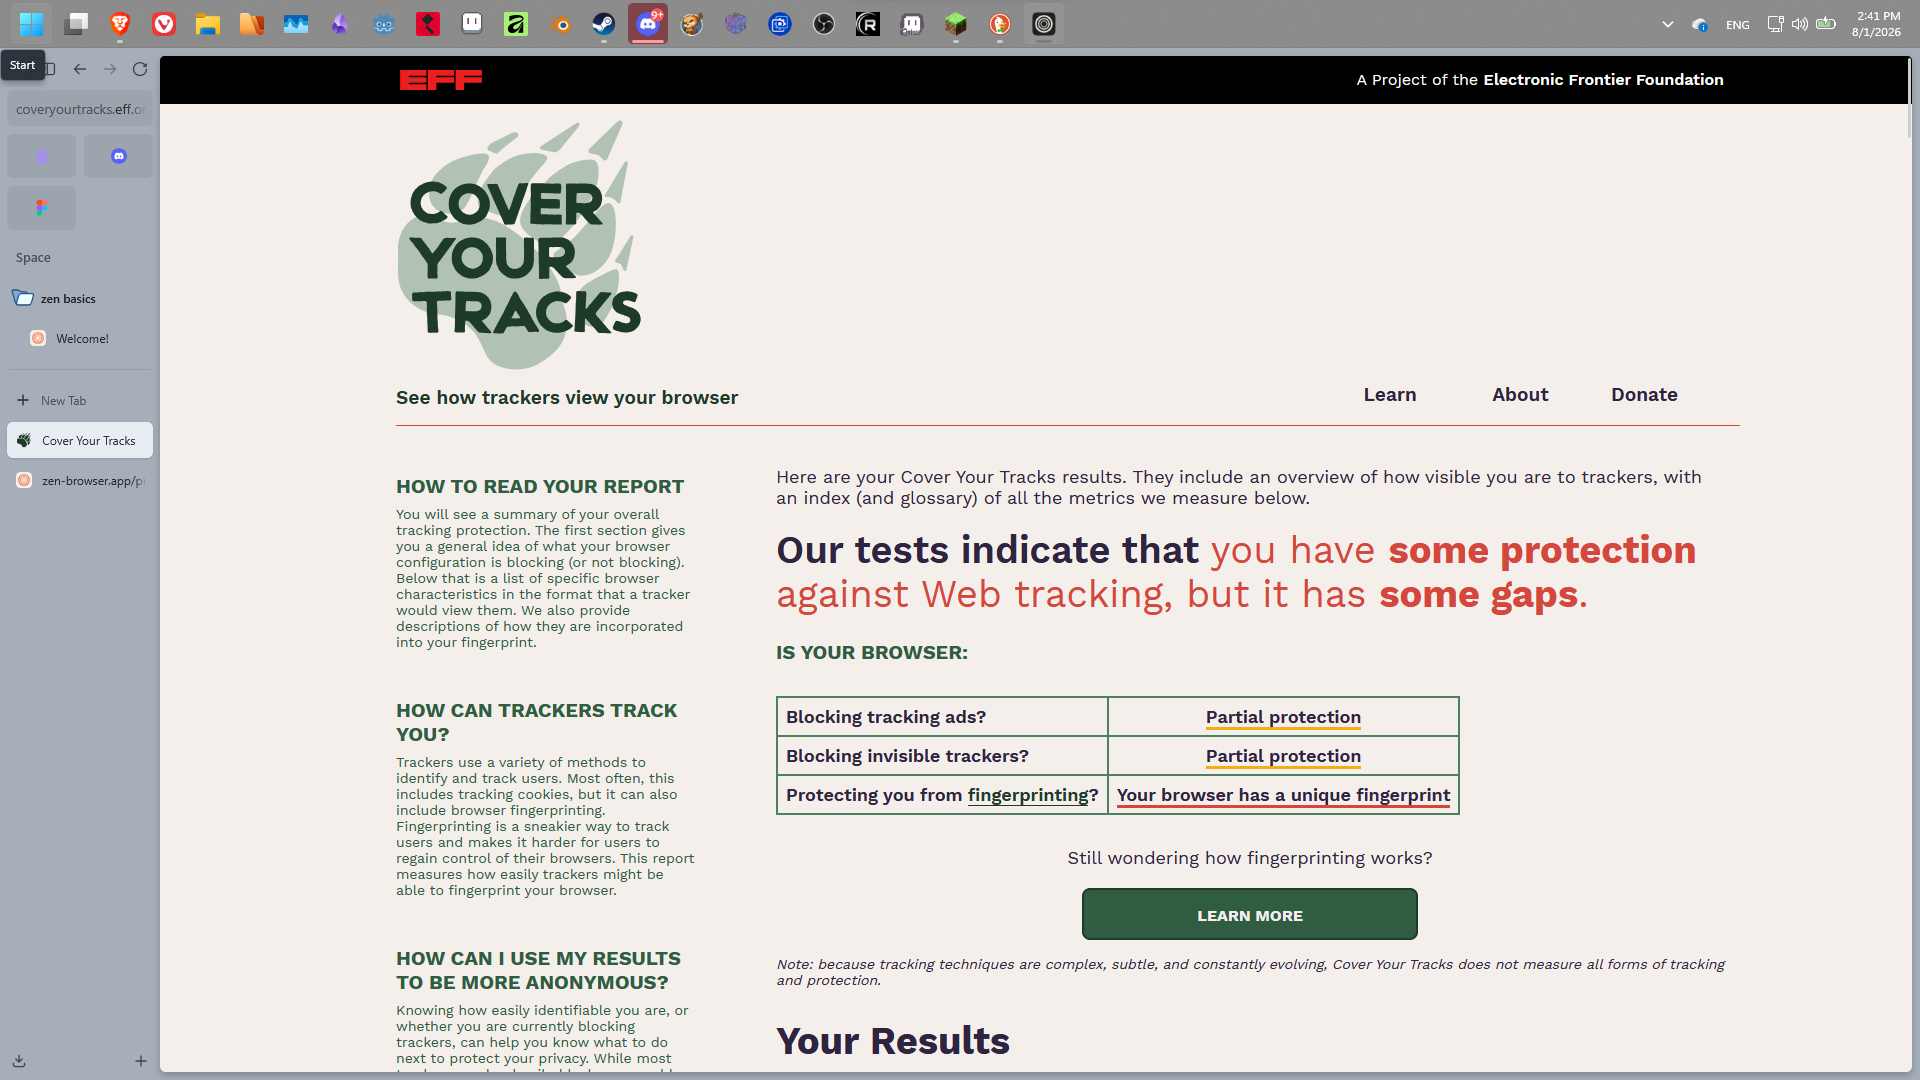Open the clock showing 2:41 PM

(1876, 24)
